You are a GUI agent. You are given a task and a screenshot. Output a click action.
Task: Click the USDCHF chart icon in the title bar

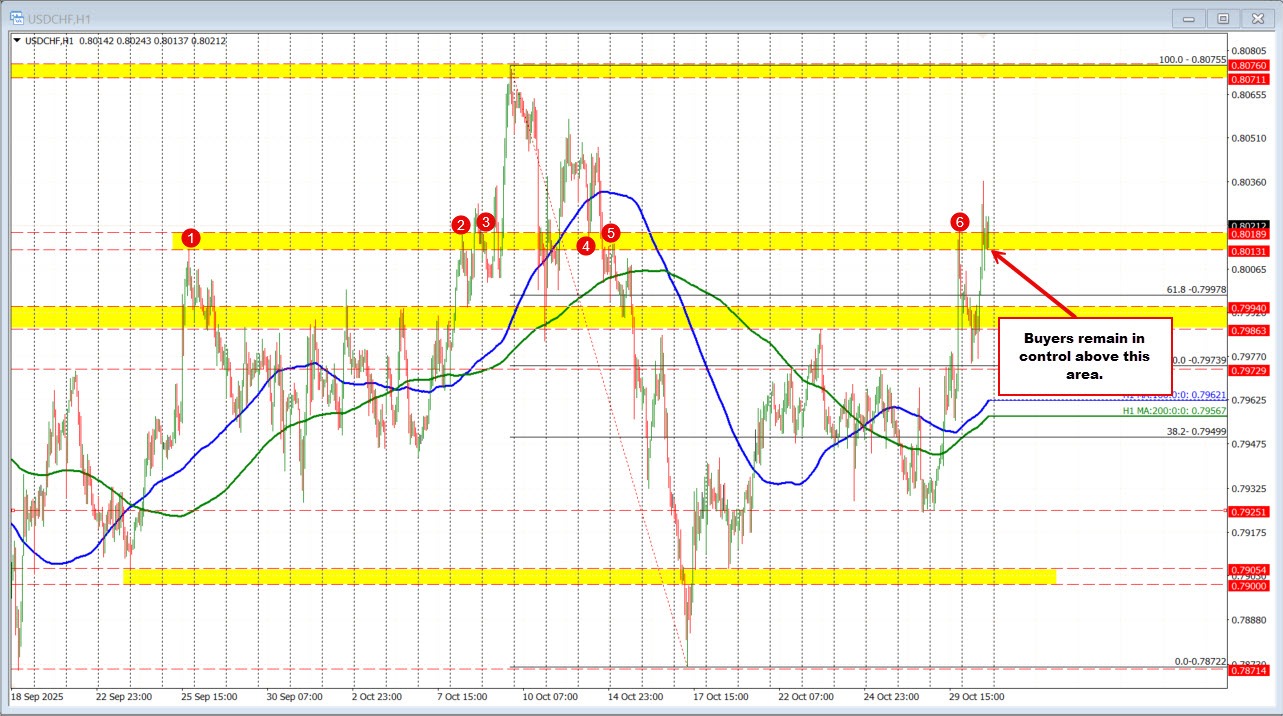[17, 17]
